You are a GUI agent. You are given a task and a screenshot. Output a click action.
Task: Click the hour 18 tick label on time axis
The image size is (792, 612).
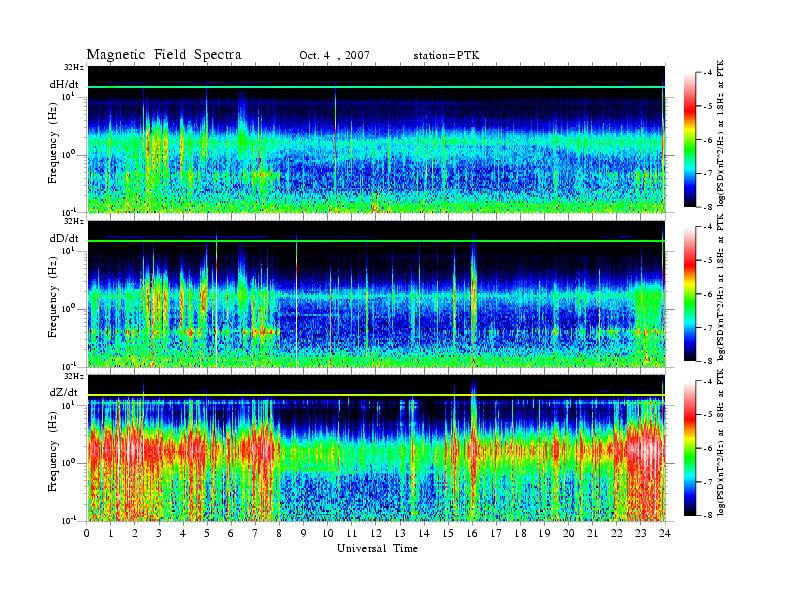coord(520,533)
